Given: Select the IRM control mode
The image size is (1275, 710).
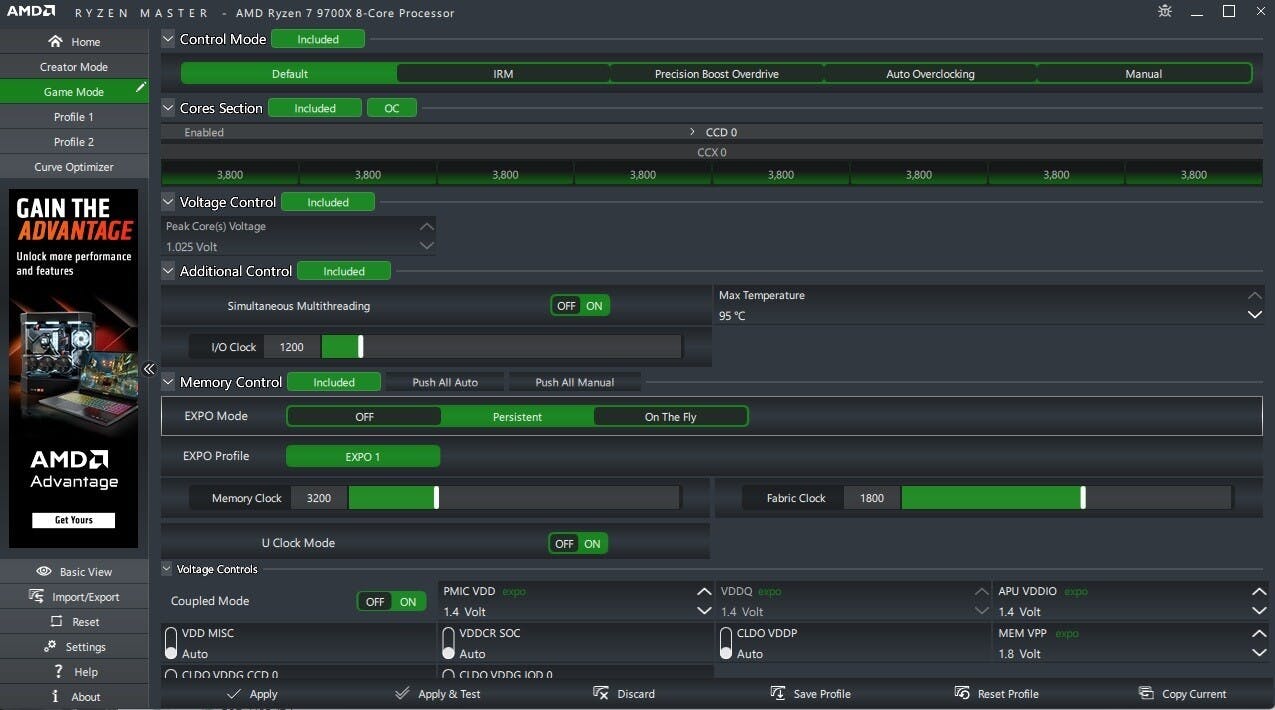Looking at the screenshot, I should 503,74.
